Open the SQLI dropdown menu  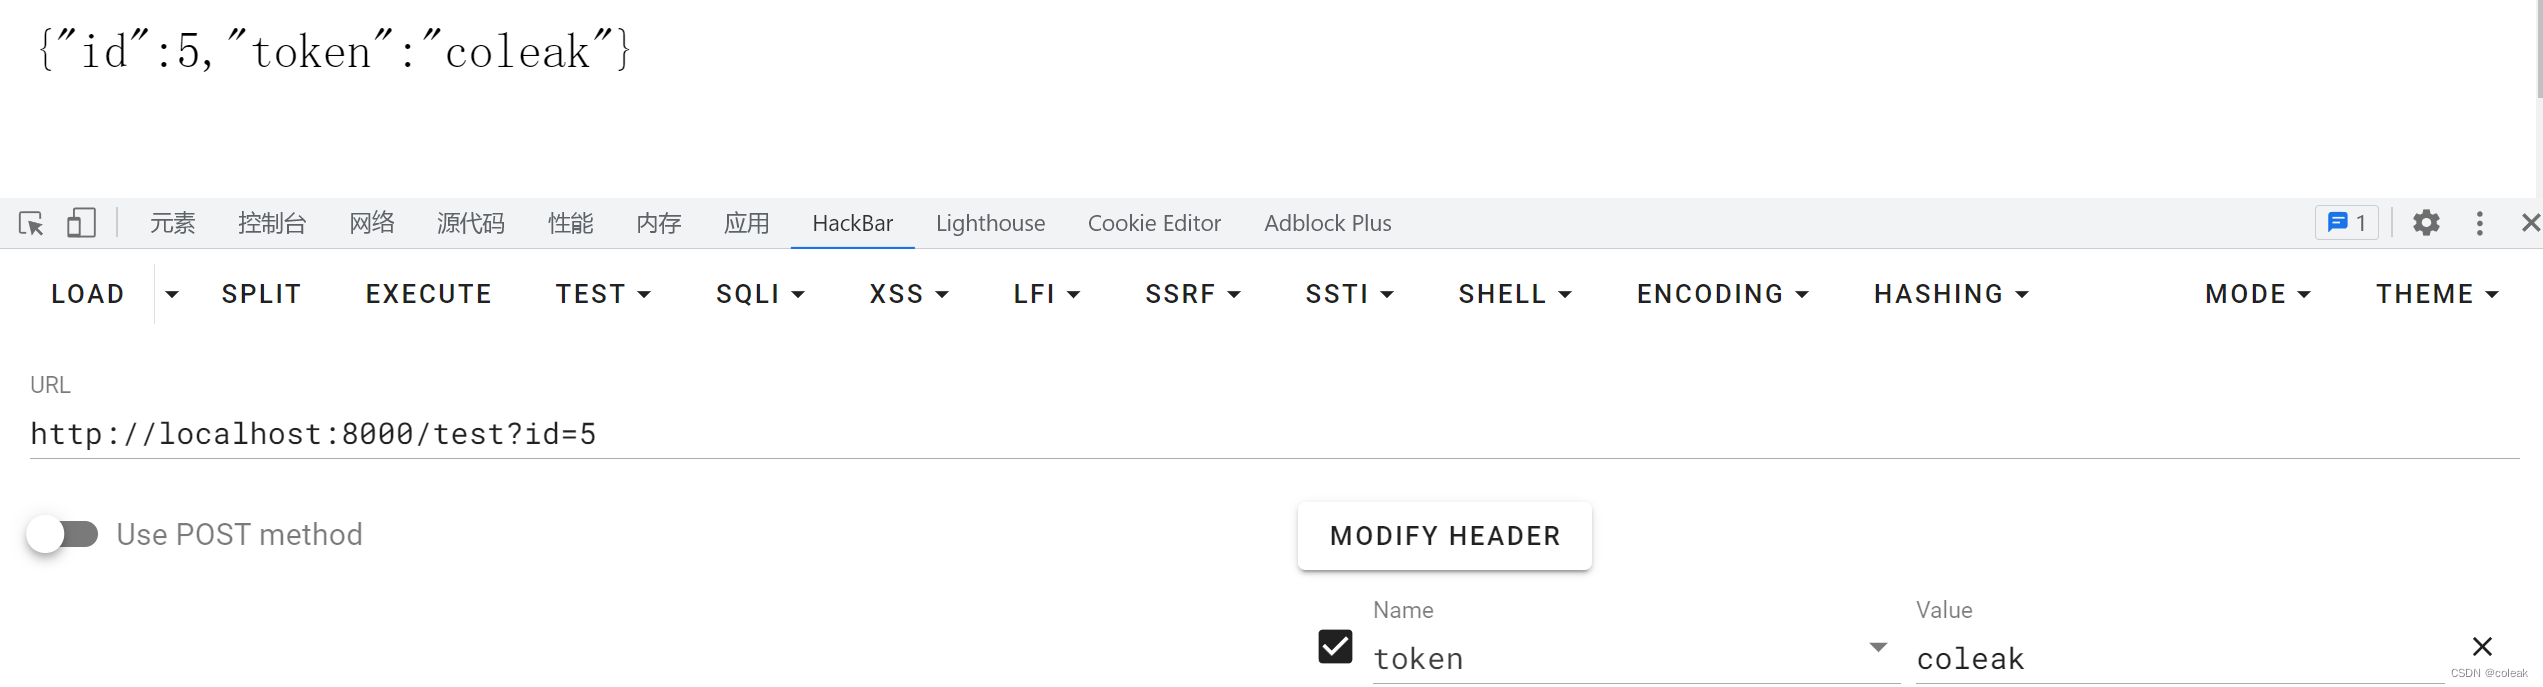760,294
